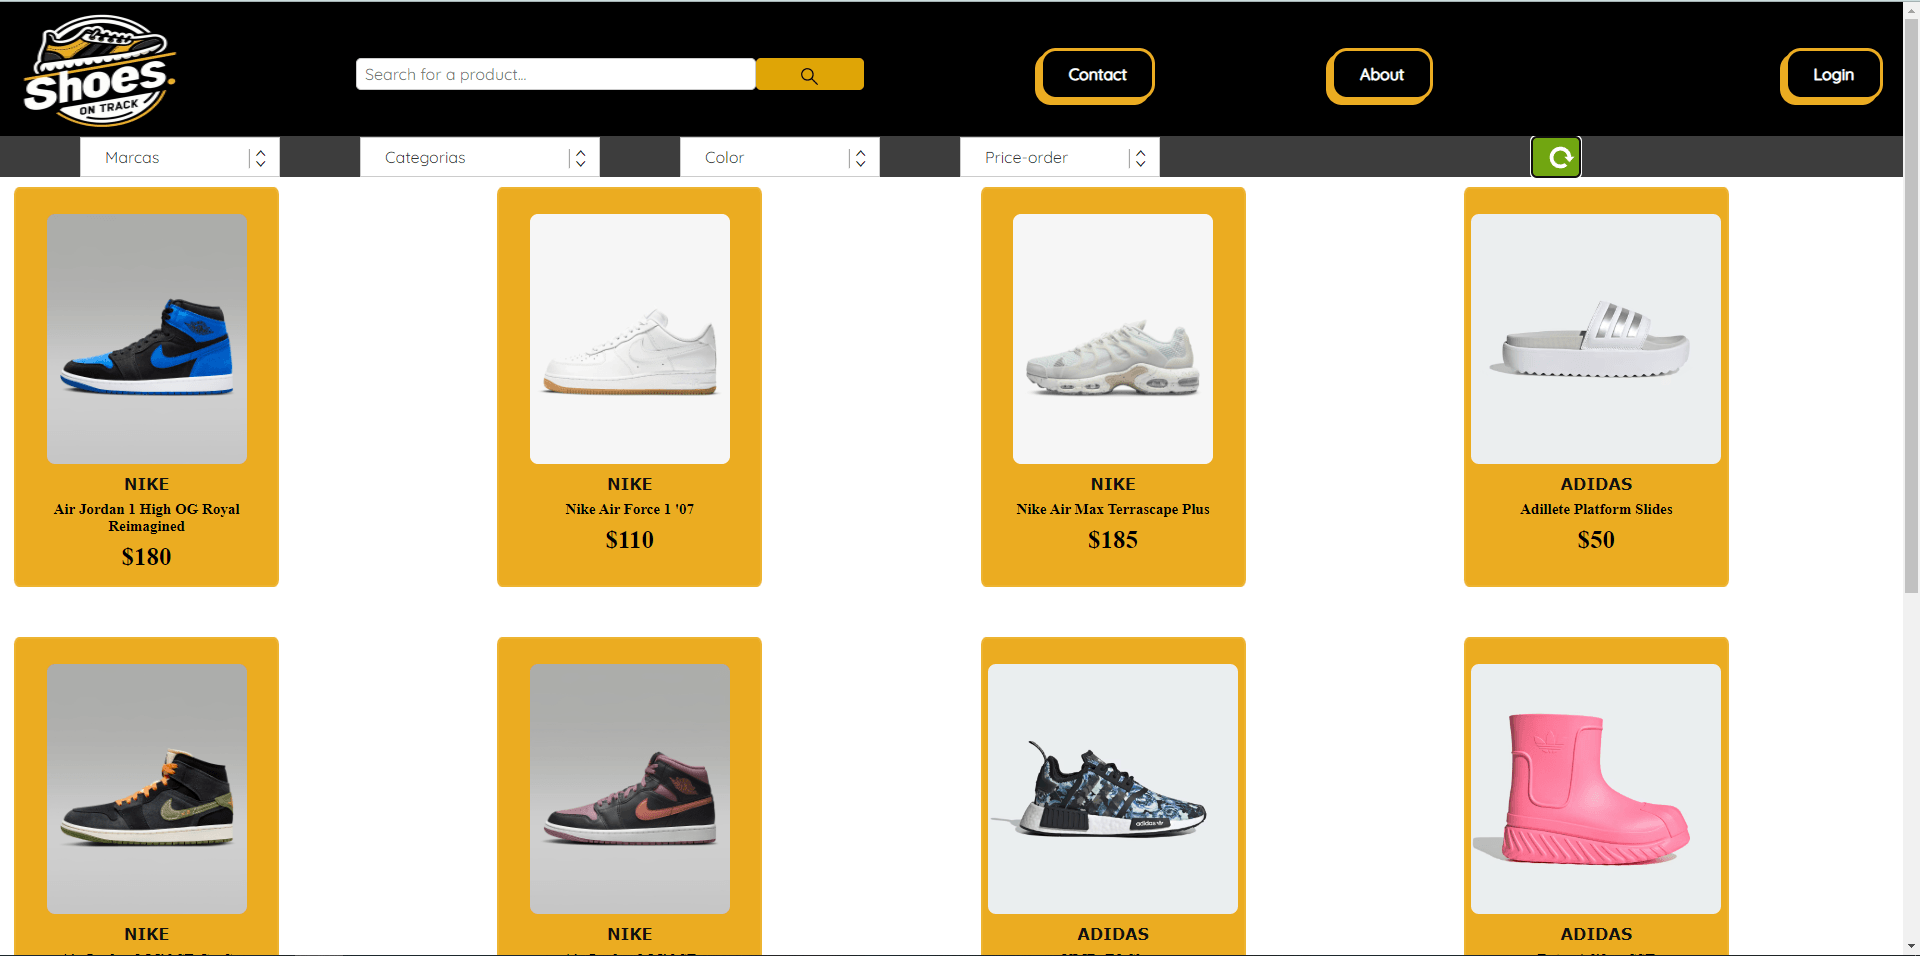The width and height of the screenshot is (1920, 956).
Task: Click the green refresh filters icon
Action: [x=1556, y=157]
